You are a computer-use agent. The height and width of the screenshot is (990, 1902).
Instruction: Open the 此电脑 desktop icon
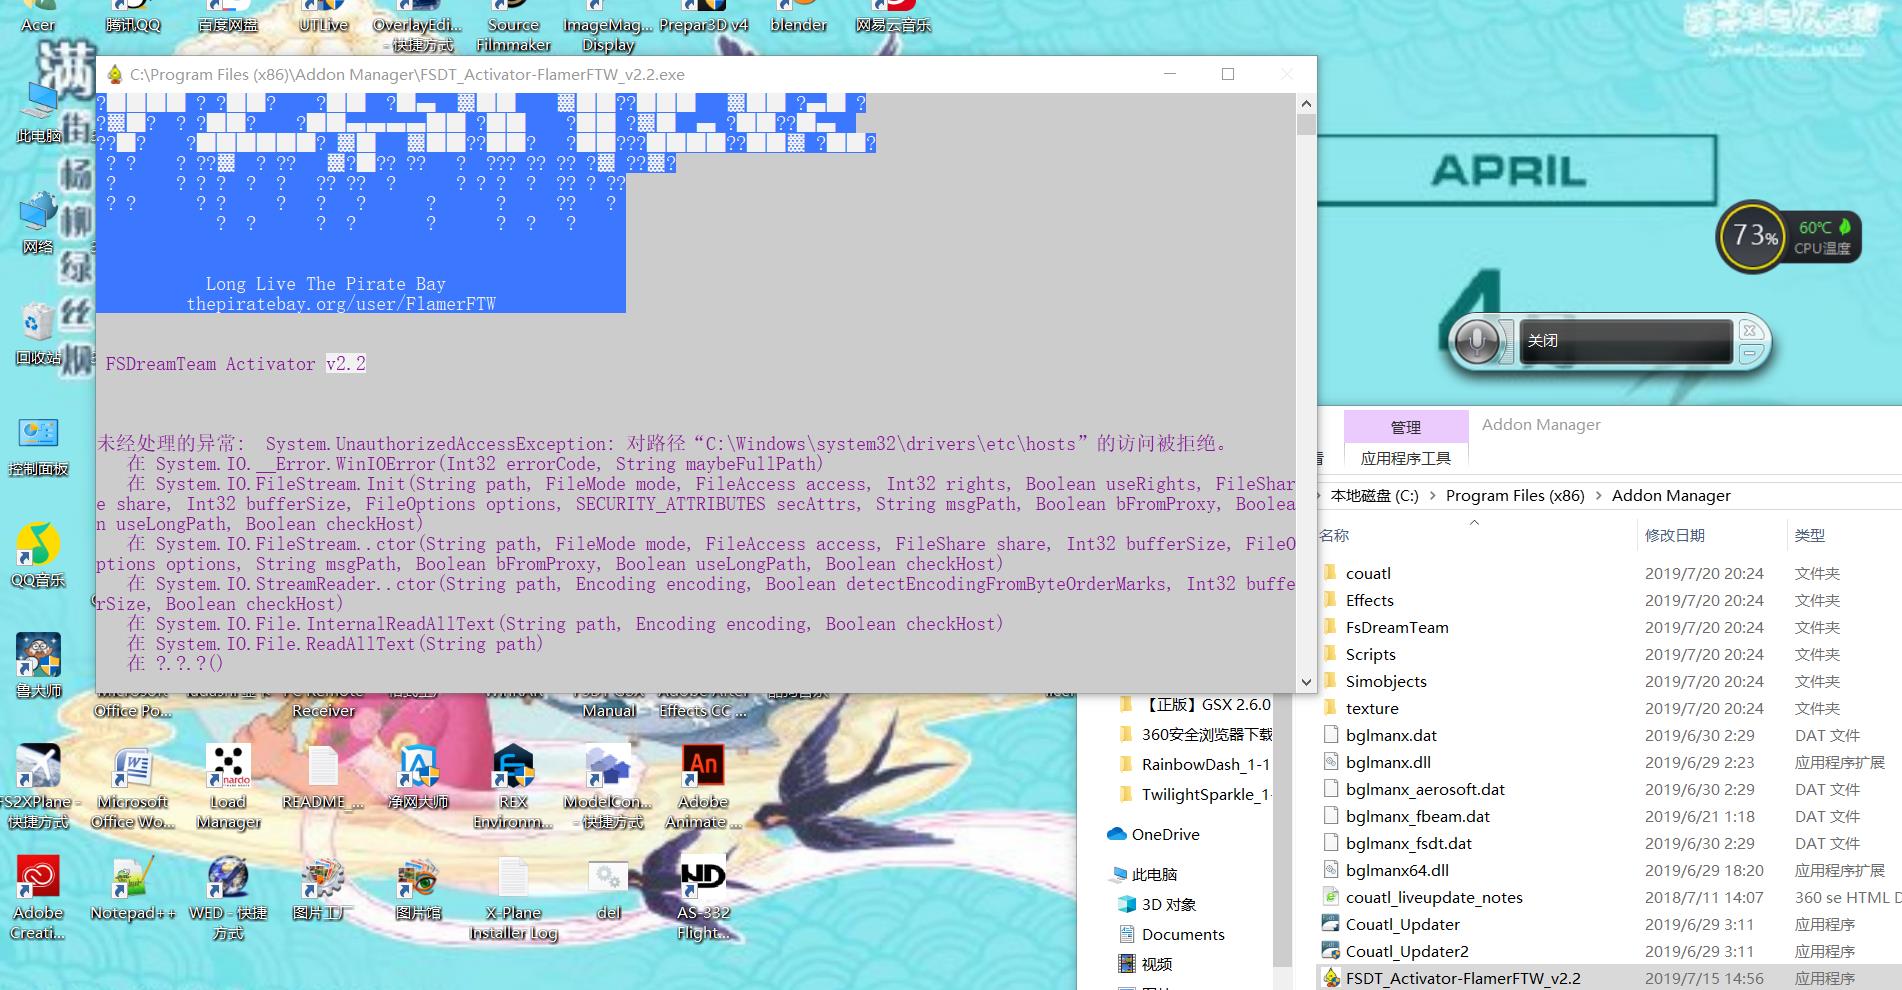[38, 111]
